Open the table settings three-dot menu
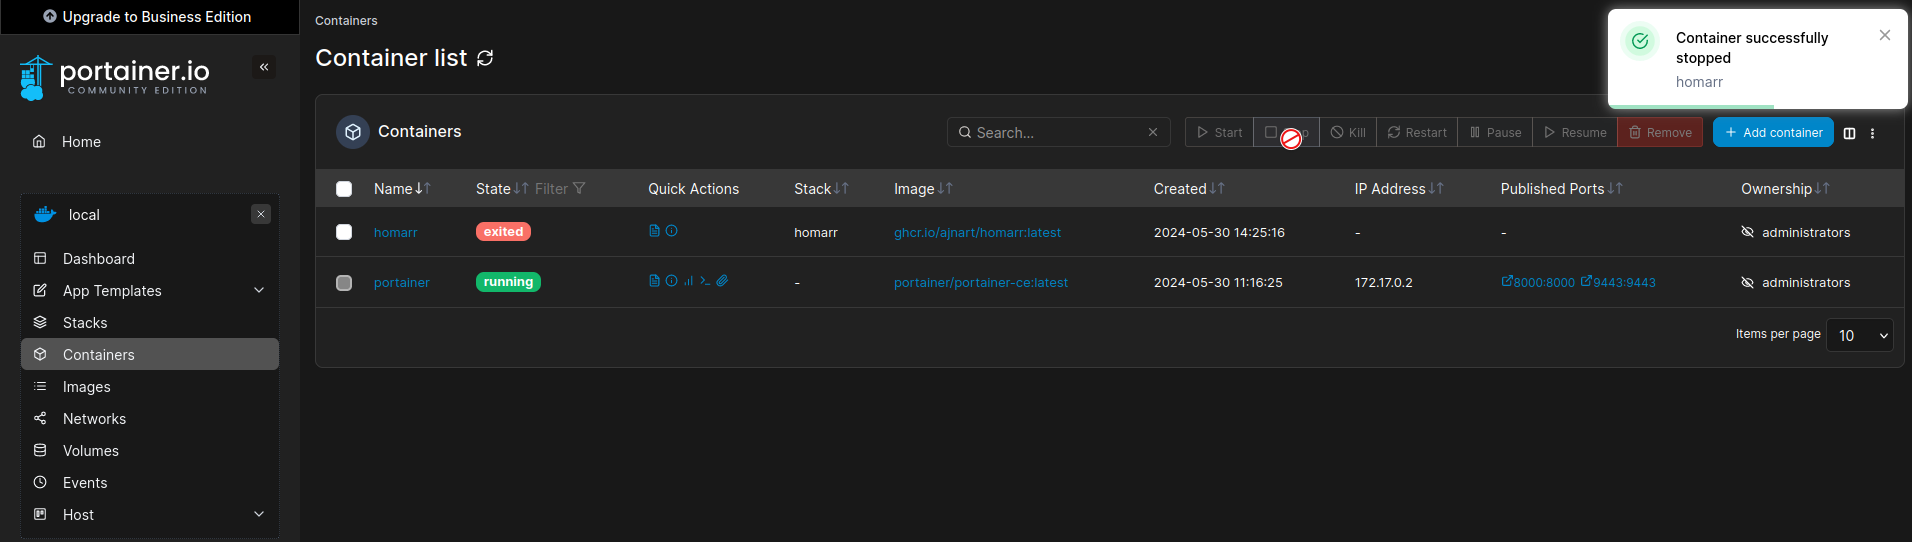This screenshot has height=542, width=1912. (1873, 133)
